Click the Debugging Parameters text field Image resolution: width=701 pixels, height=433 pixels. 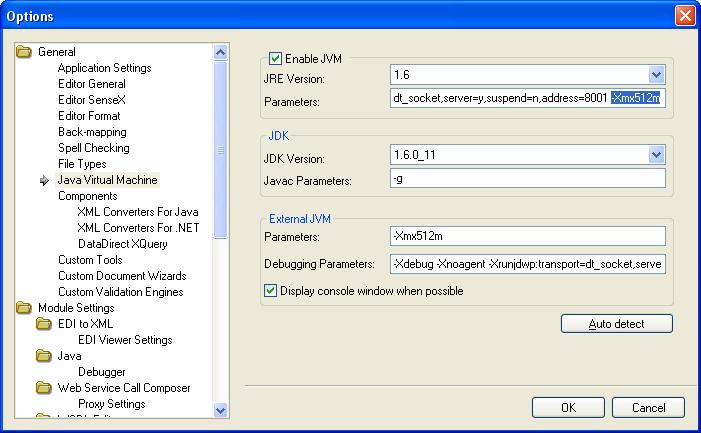point(527,264)
